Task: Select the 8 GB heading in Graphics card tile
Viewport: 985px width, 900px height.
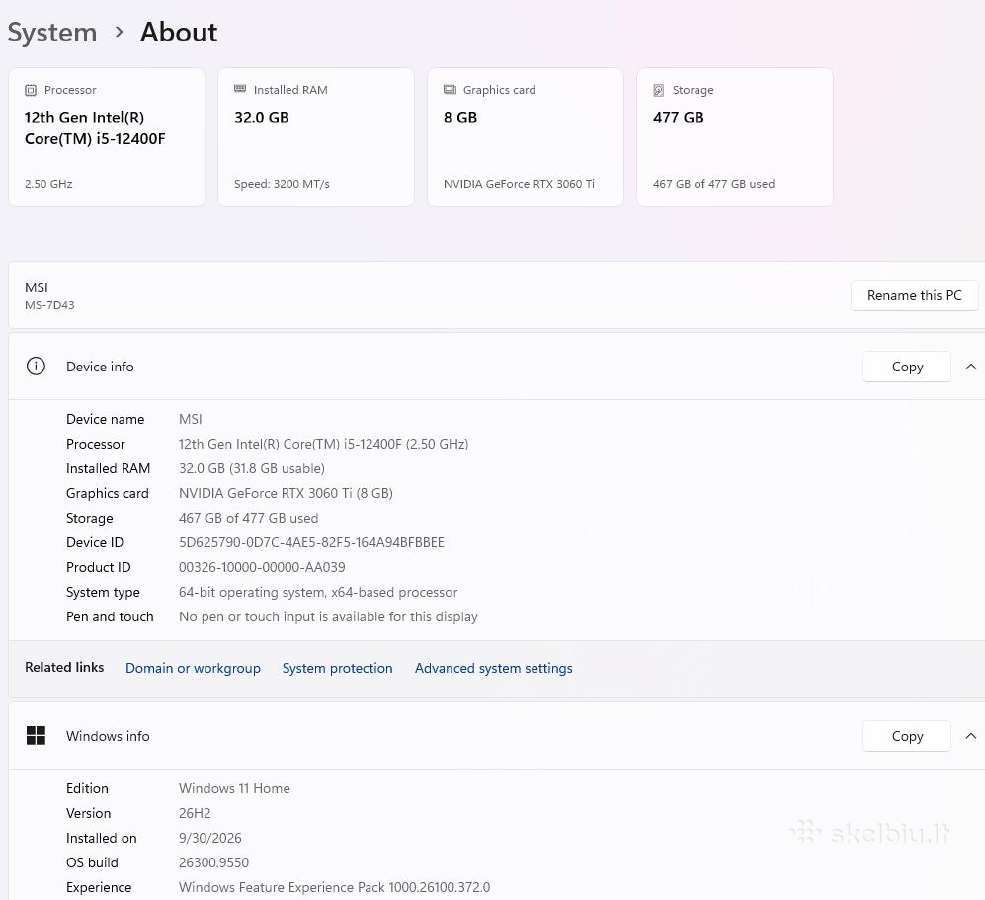Action: pos(460,117)
